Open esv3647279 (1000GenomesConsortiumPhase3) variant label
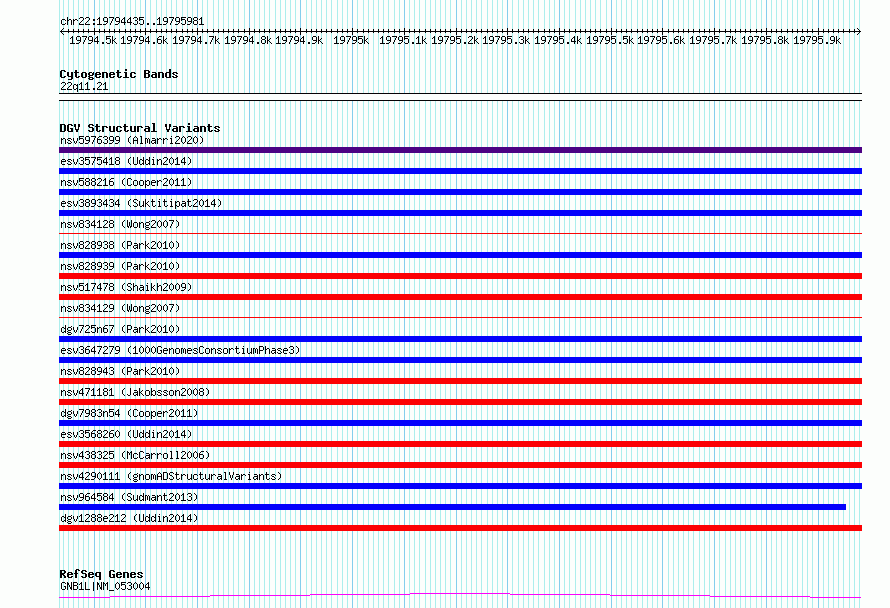Viewport: 890px width, 608px height. point(180,350)
